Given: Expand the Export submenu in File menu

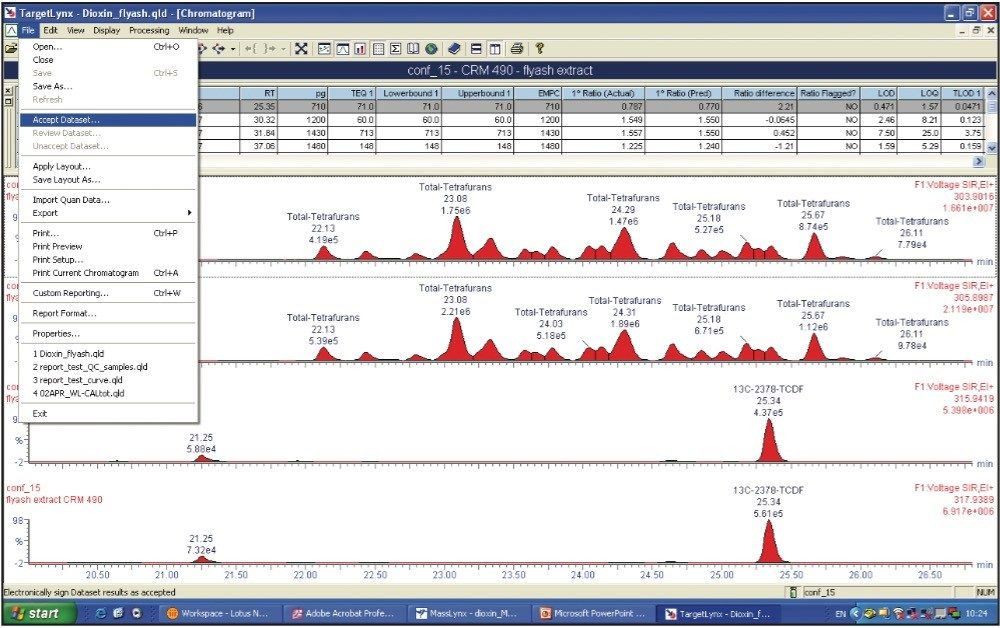Looking at the screenshot, I should pyautogui.click(x=60, y=212).
